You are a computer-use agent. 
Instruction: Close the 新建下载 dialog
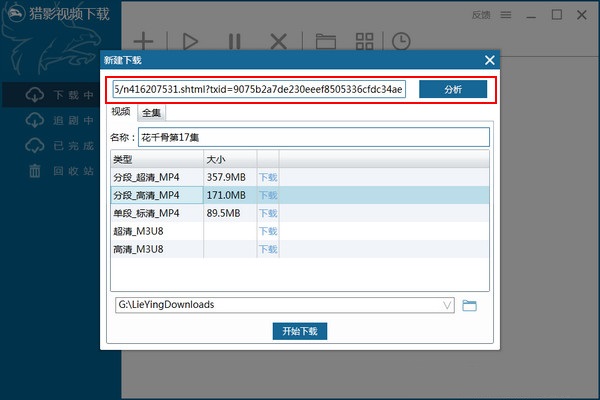click(490, 60)
